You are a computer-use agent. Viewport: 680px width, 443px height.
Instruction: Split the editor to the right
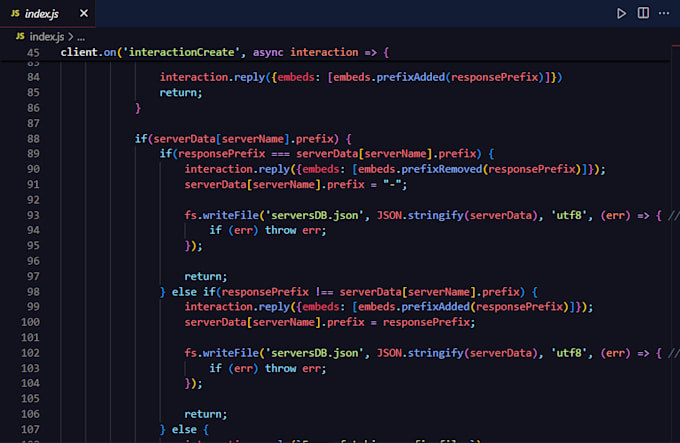(x=643, y=13)
